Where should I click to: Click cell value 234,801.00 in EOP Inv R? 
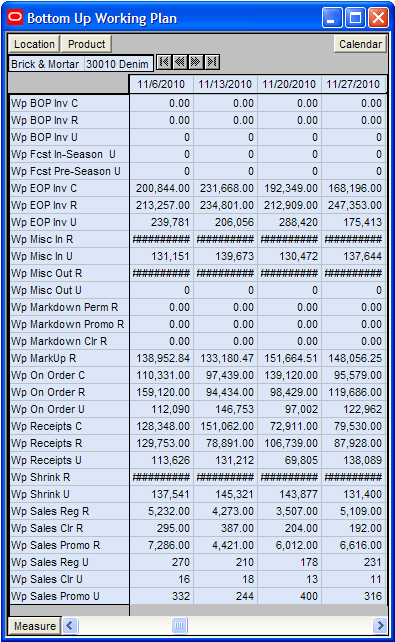coord(225,205)
